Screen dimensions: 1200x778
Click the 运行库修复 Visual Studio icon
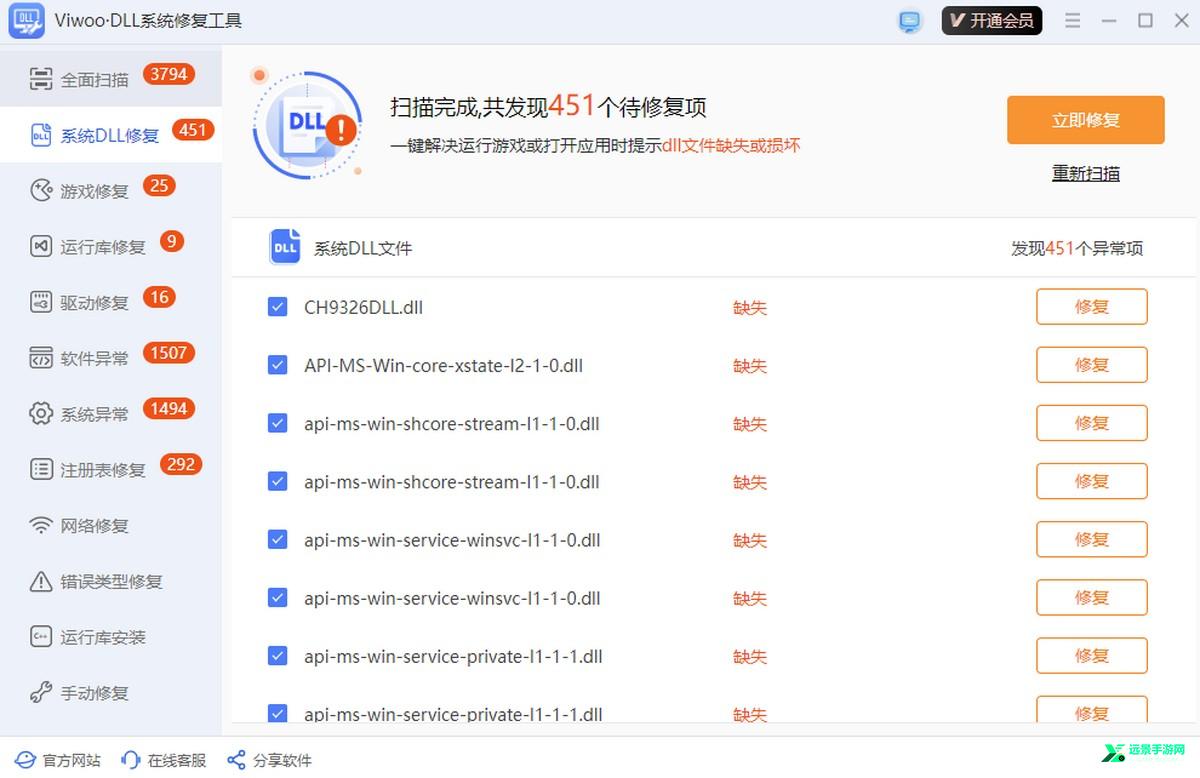pos(41,247)
